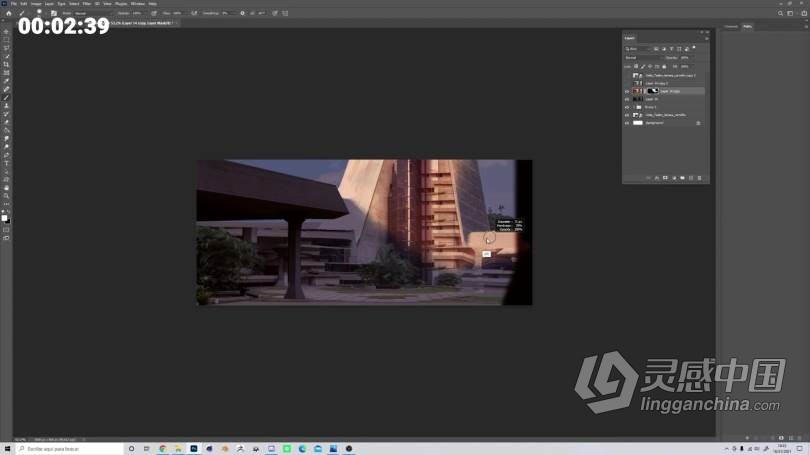This screenshot has width=810, height=455.
Task: Click the search icon at top right
Action: [x=781, y=13]
